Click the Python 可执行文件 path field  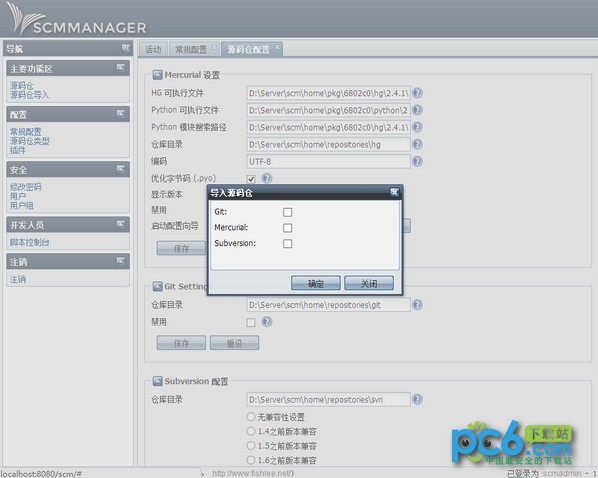[x=328, y=110]
